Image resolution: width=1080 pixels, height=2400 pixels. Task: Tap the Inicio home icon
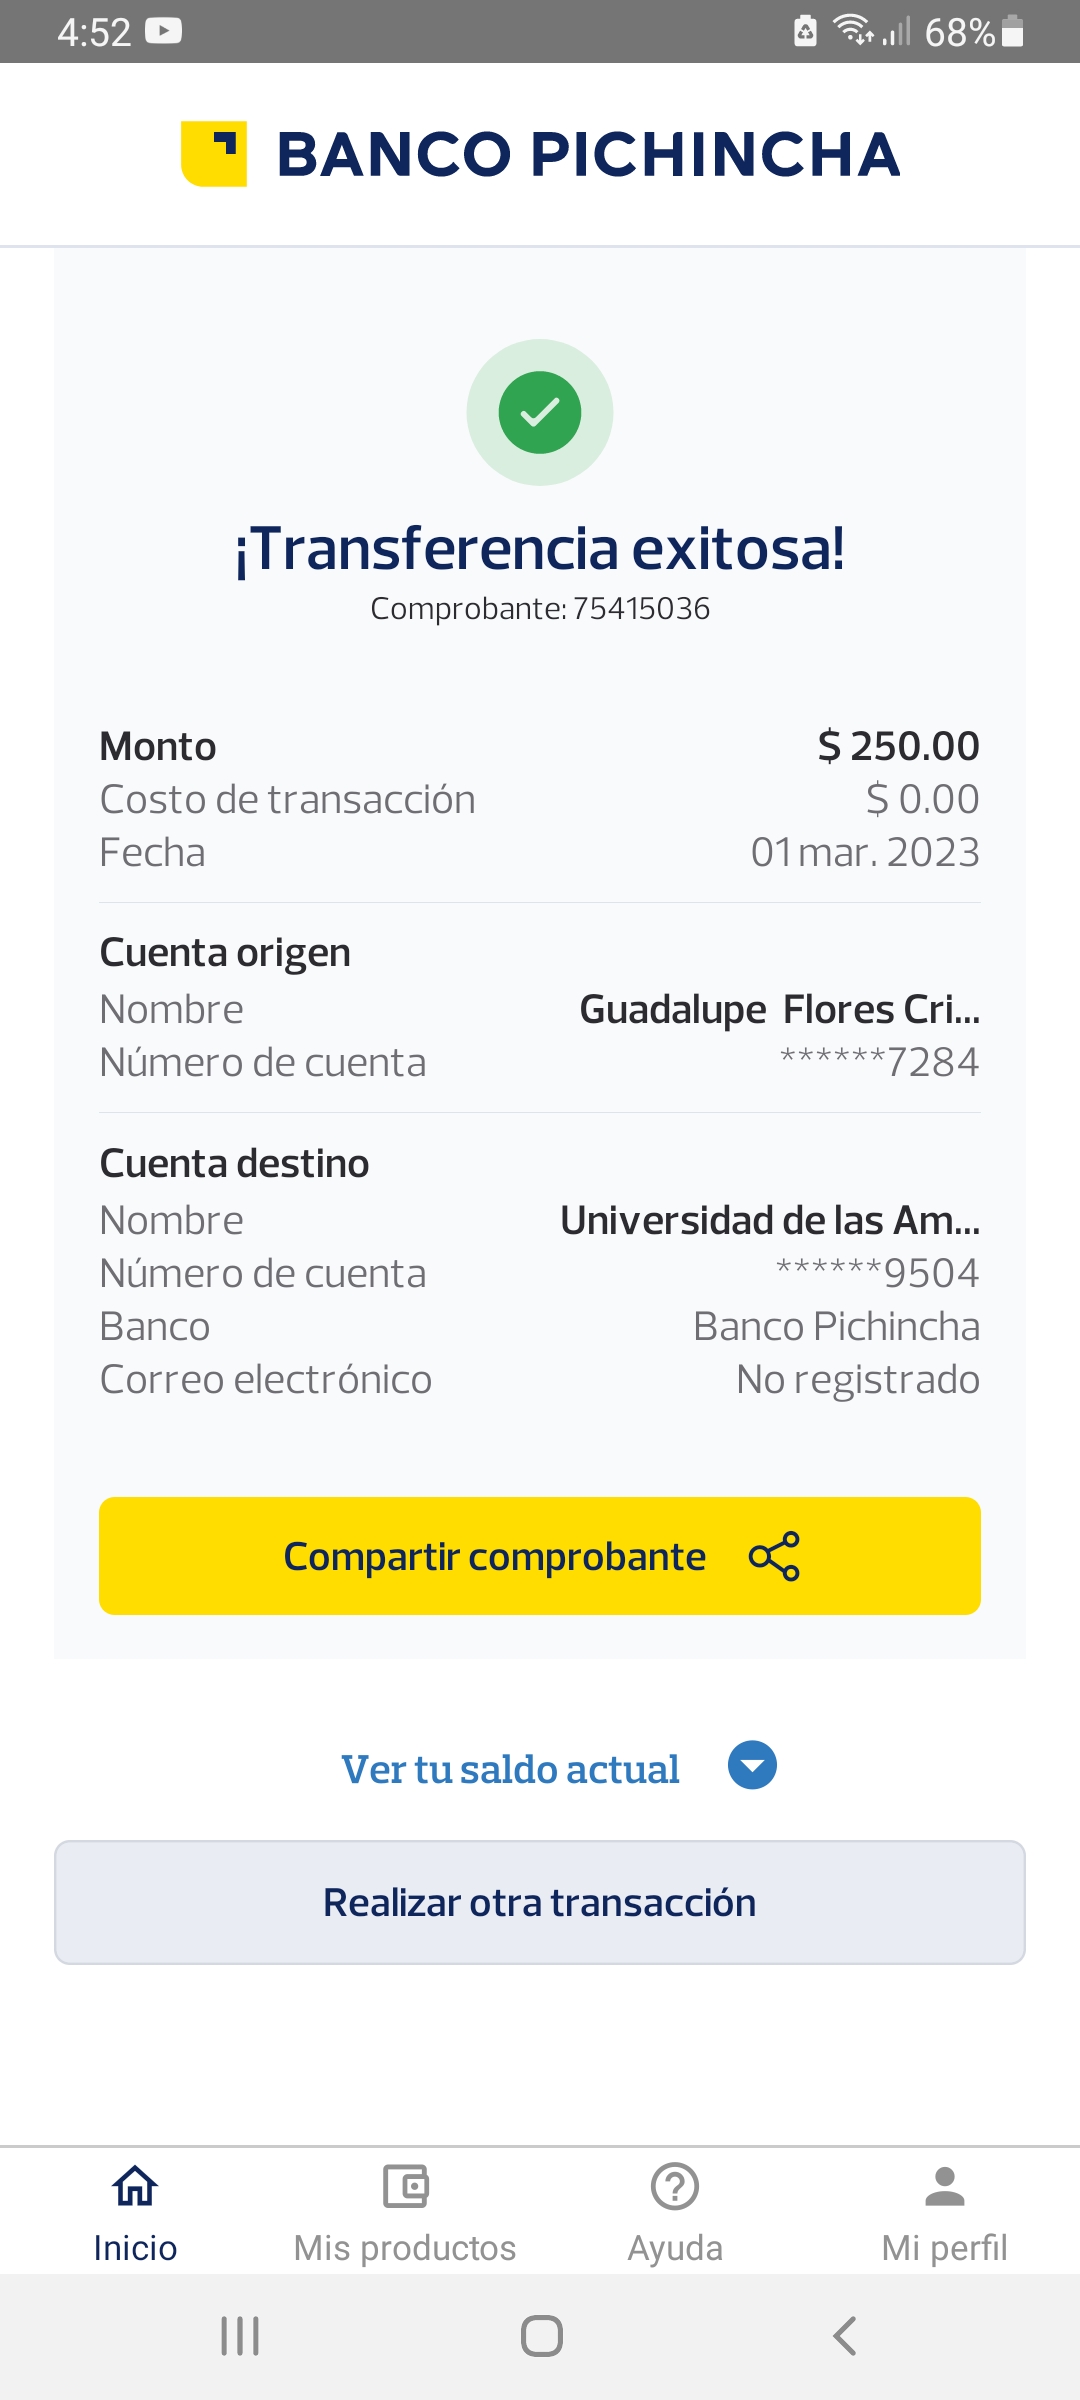point(135,2186)
